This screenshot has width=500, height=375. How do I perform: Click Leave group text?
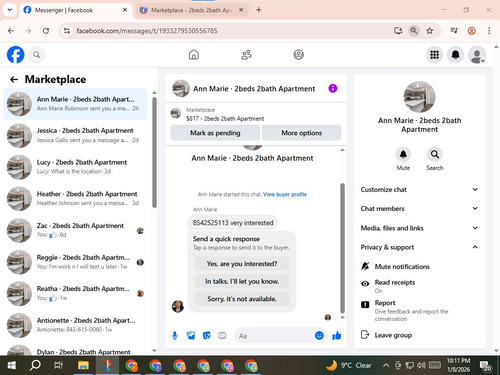click(393, 335)
